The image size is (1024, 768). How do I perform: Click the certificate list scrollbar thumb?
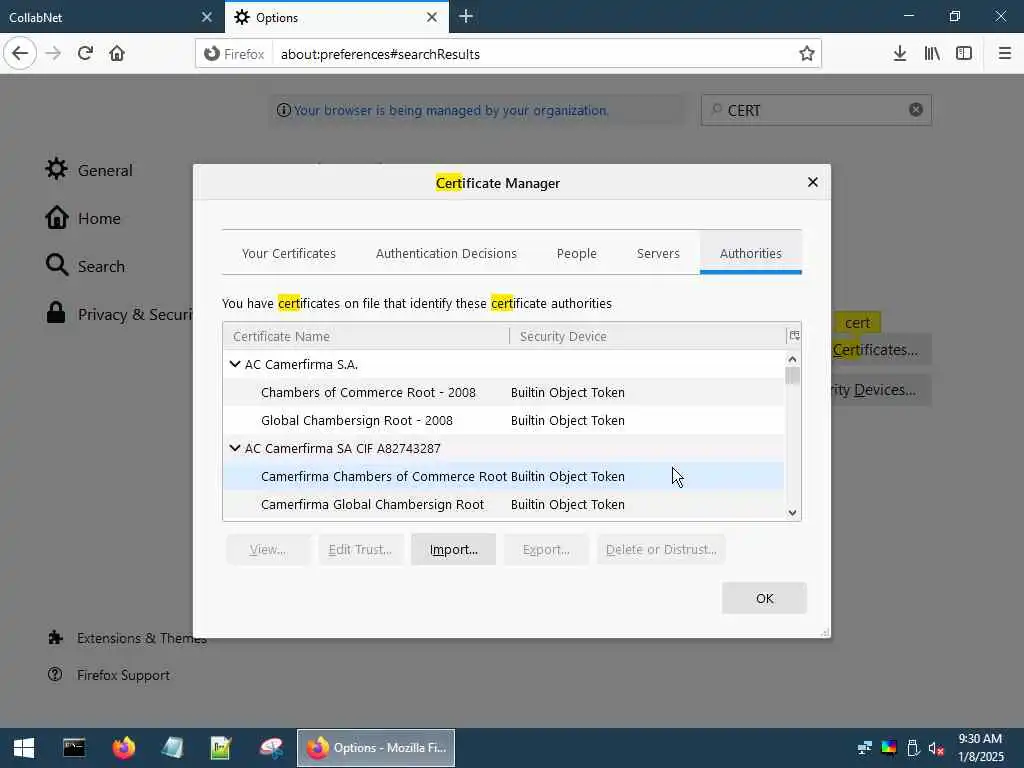792,376
